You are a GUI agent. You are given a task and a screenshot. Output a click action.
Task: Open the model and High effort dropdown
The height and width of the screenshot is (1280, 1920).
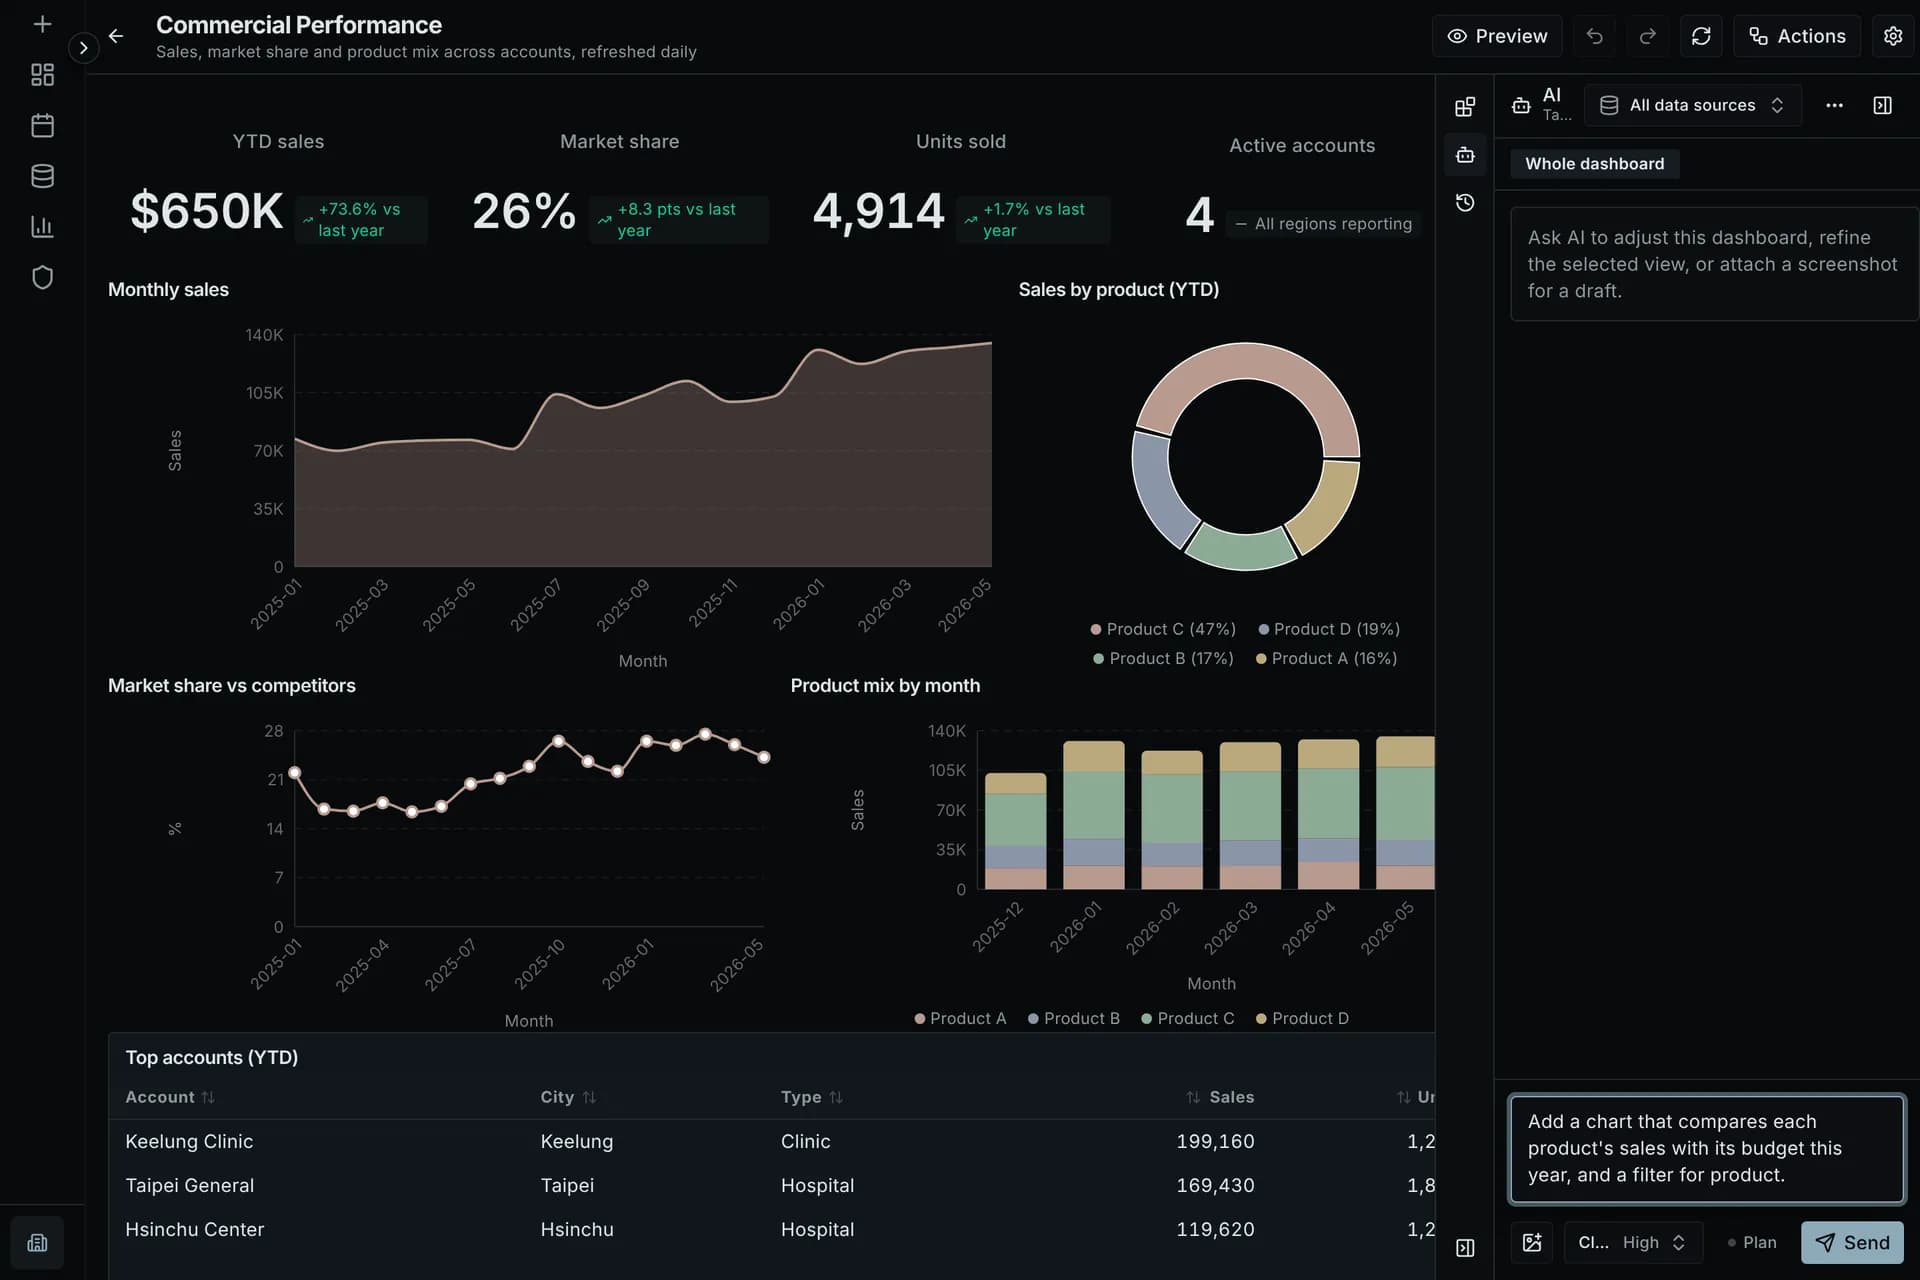click(1633, 1242)
